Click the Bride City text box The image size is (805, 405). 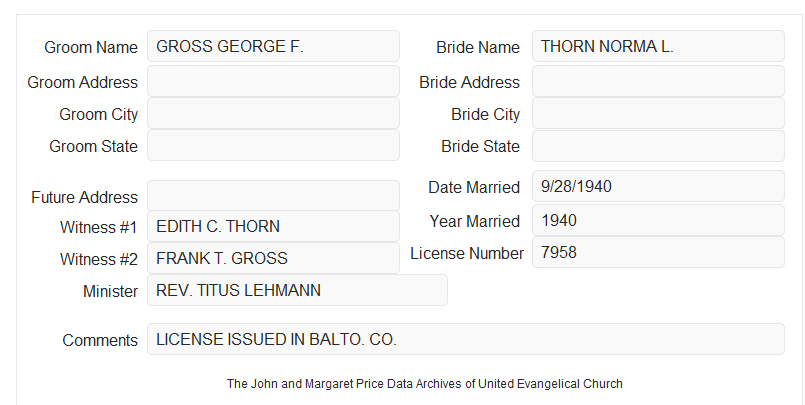coord(658,113)
